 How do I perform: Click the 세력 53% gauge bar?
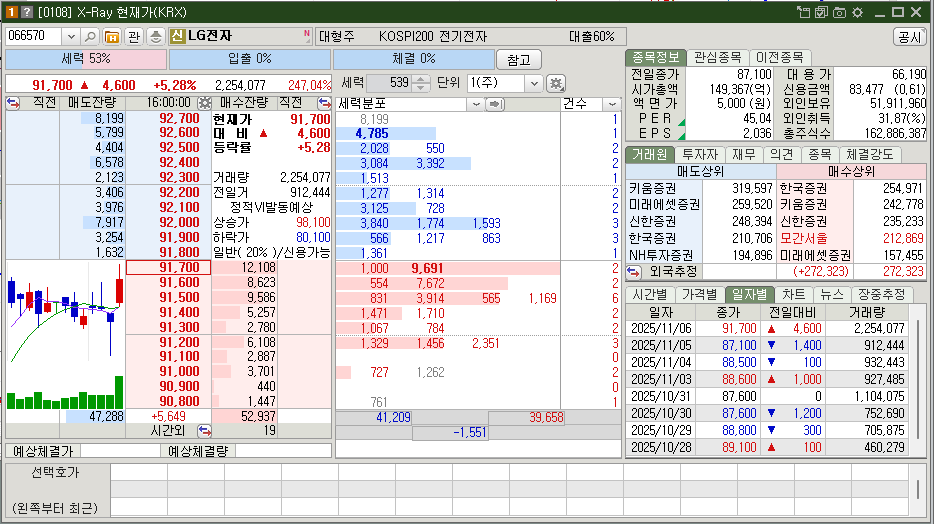[86, 59]
